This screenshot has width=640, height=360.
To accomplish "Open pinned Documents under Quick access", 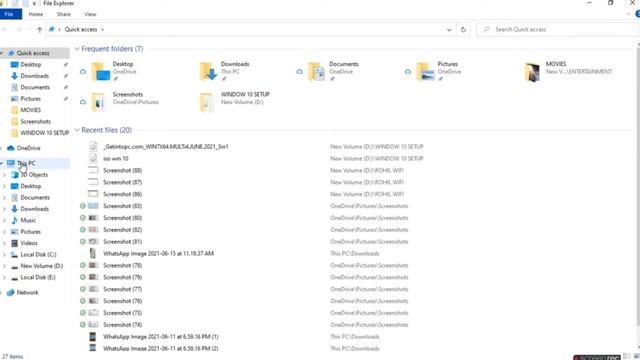I will tap(35, 87).
